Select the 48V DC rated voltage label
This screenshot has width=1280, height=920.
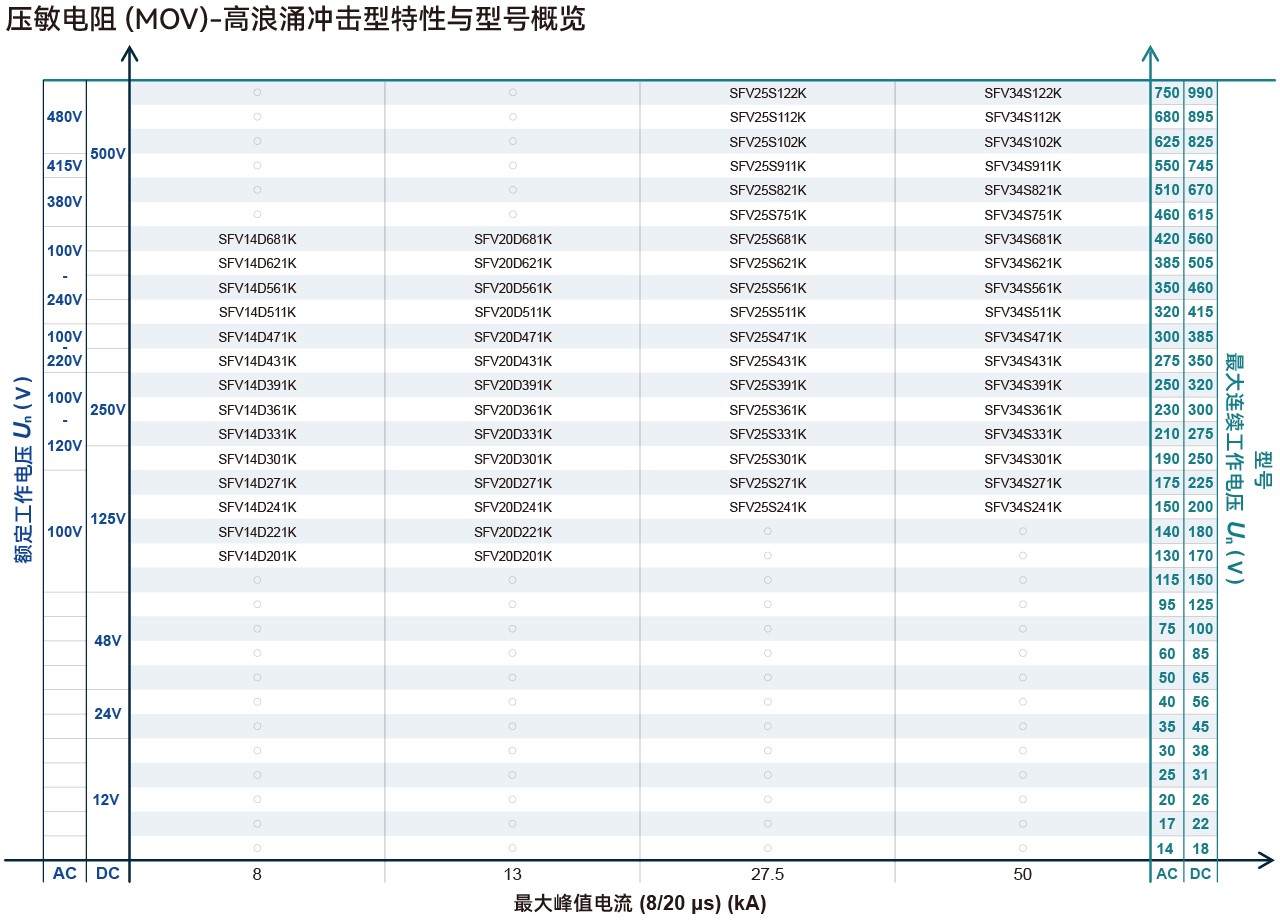click(x=107, y=641)
